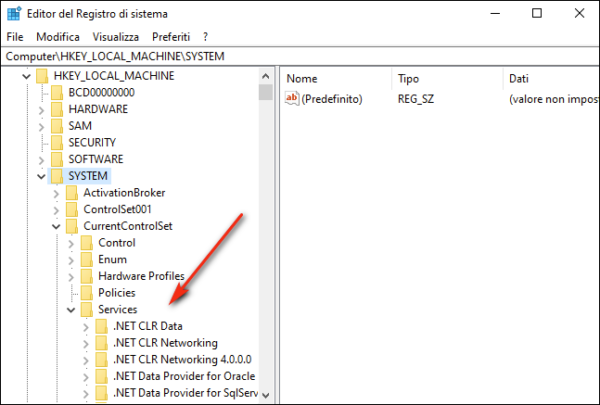
Task: Expand the .NET CLR Data key chevron
Action: 86,327
